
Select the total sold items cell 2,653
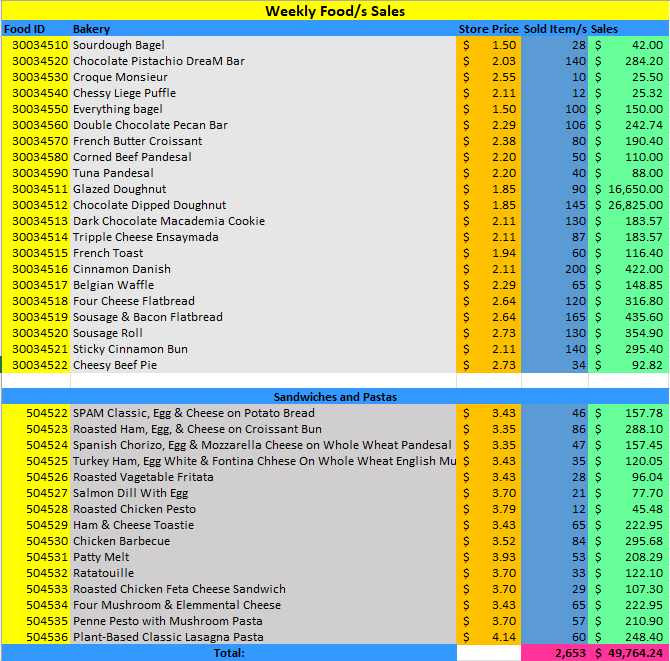[x=555, y=653]
